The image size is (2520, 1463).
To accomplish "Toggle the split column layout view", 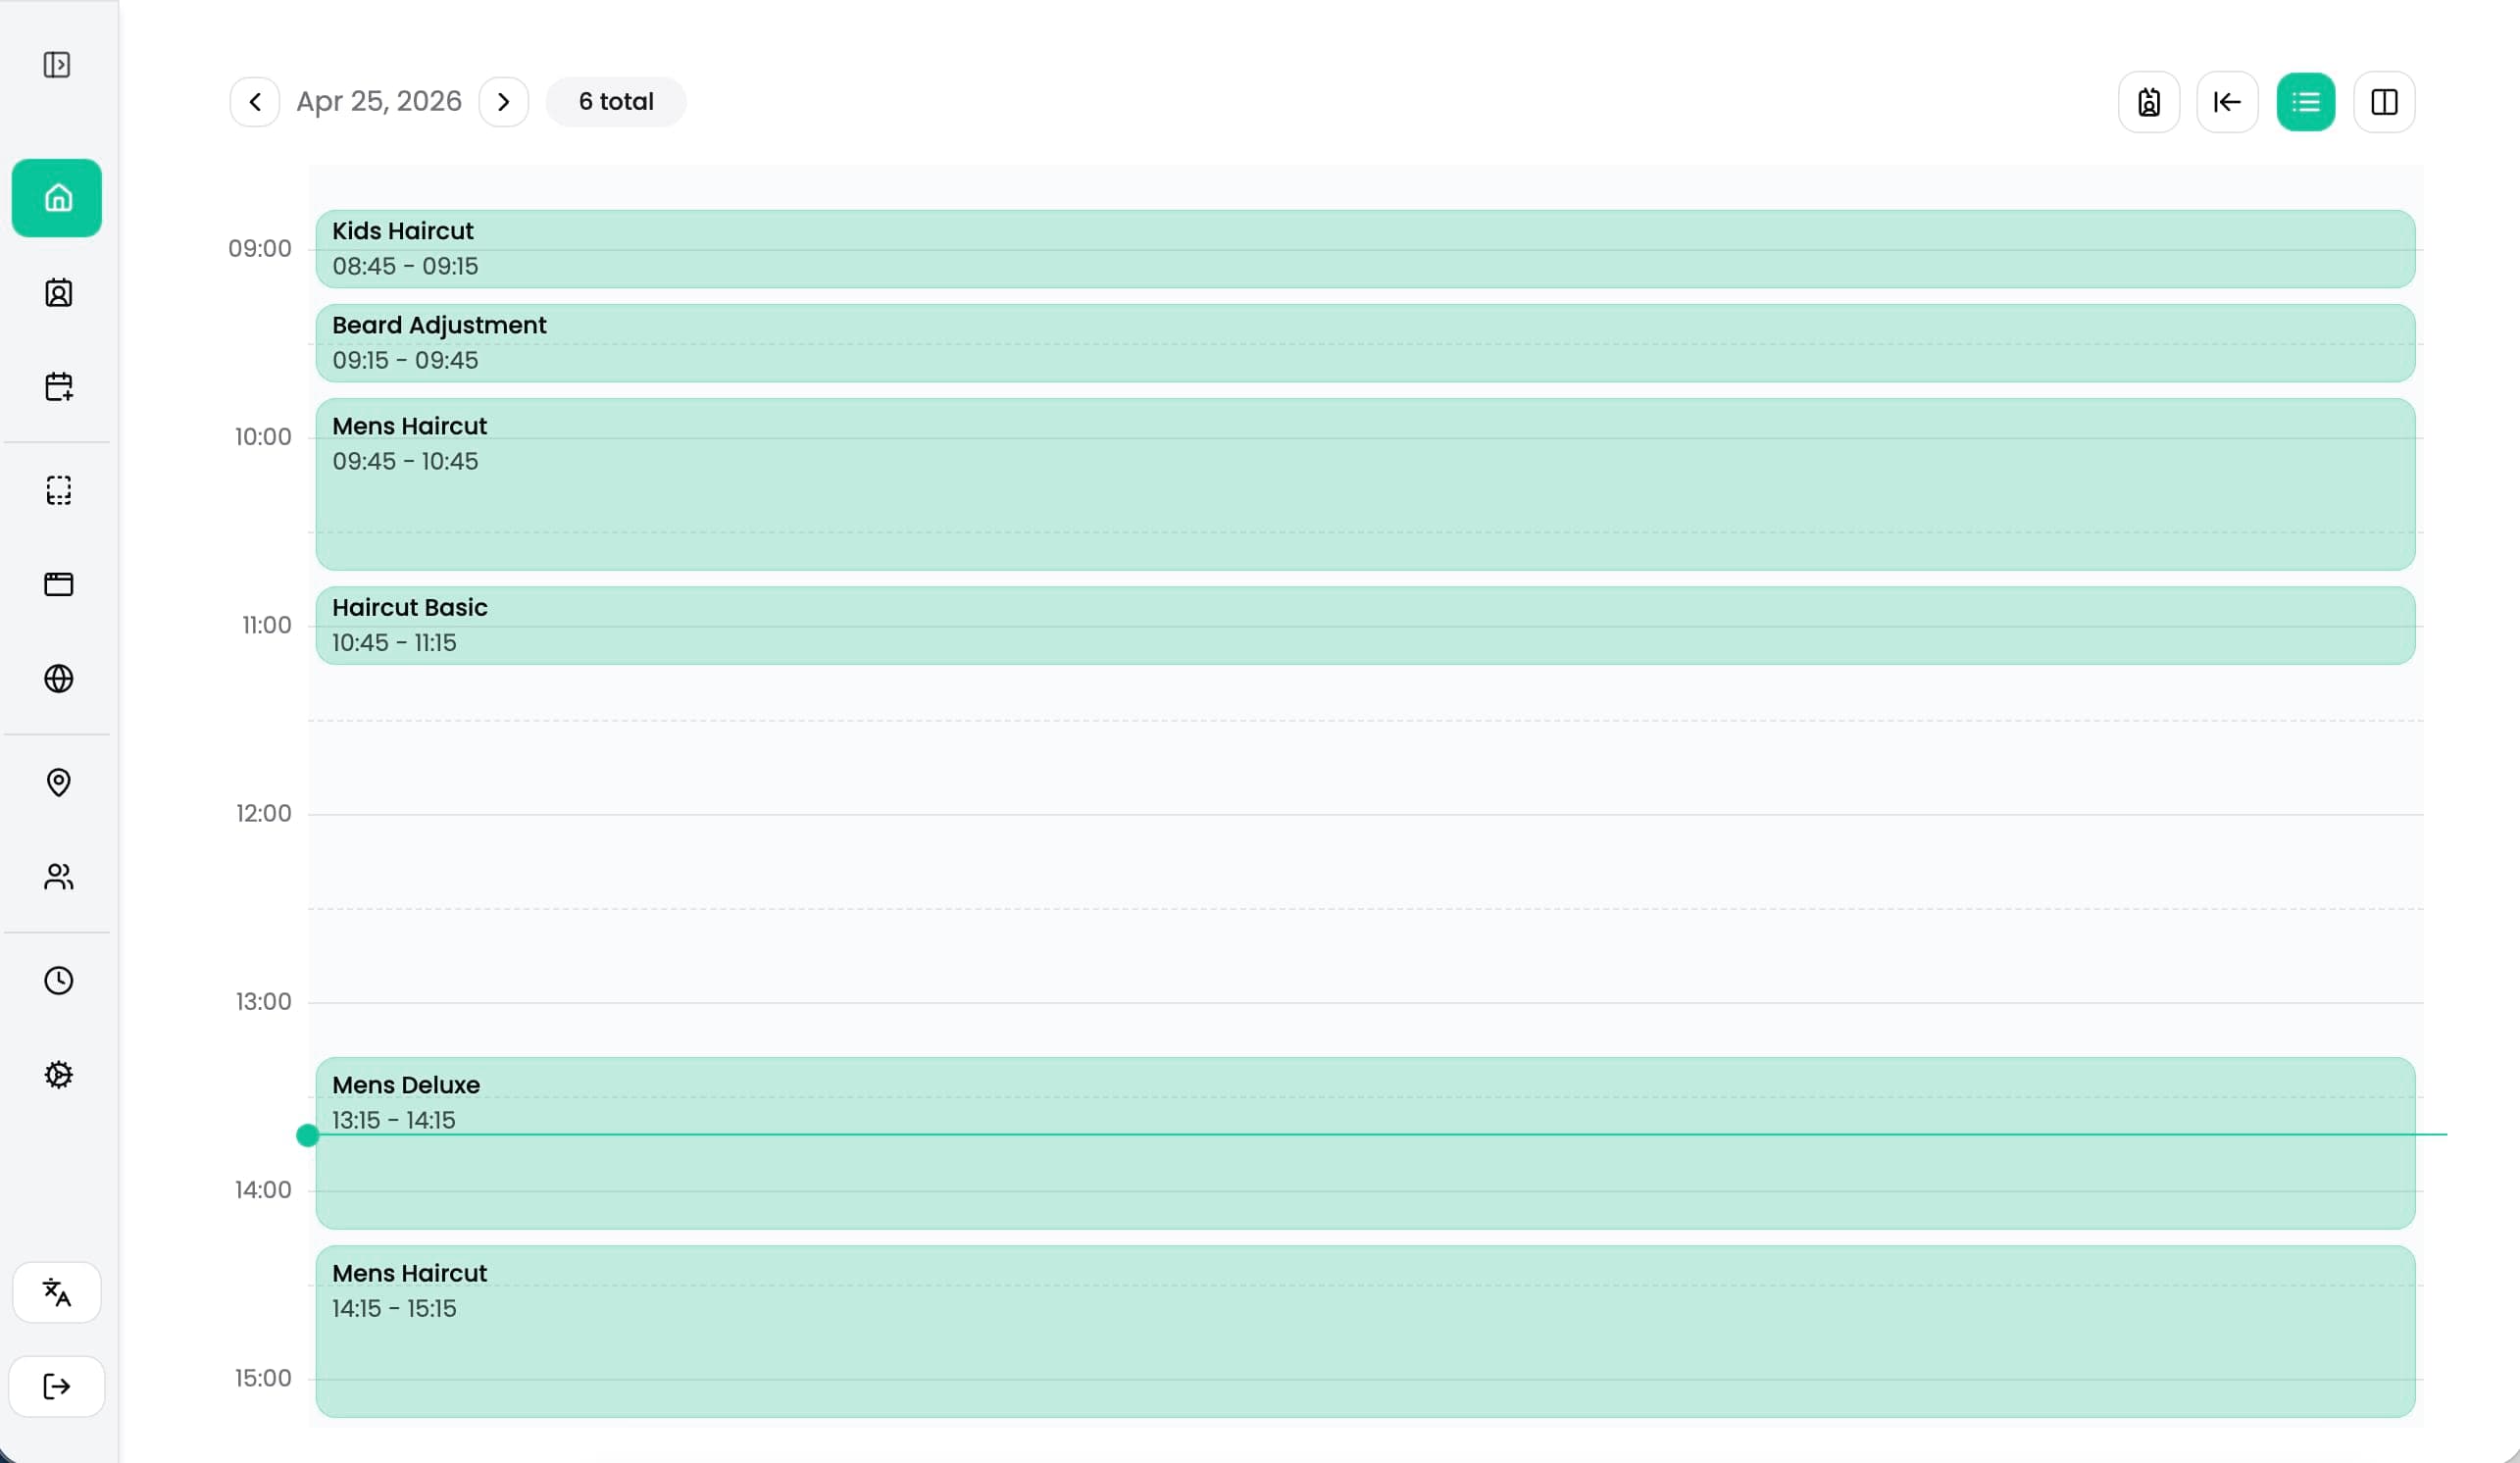I will click(2384, 101).
